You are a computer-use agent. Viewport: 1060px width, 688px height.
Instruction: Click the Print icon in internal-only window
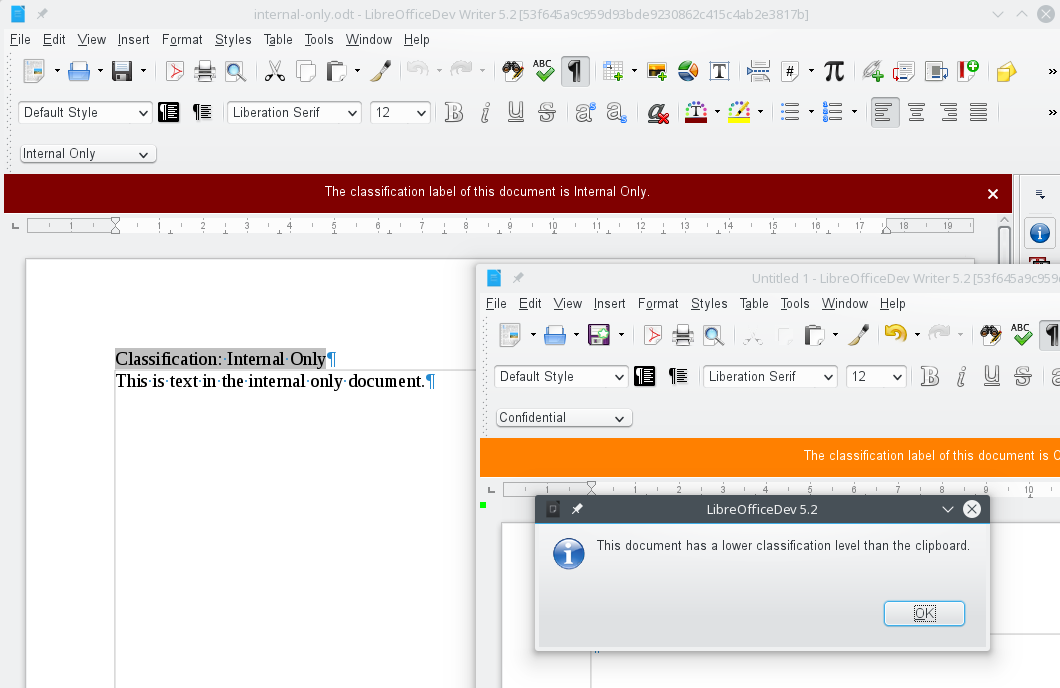point(204,71)
